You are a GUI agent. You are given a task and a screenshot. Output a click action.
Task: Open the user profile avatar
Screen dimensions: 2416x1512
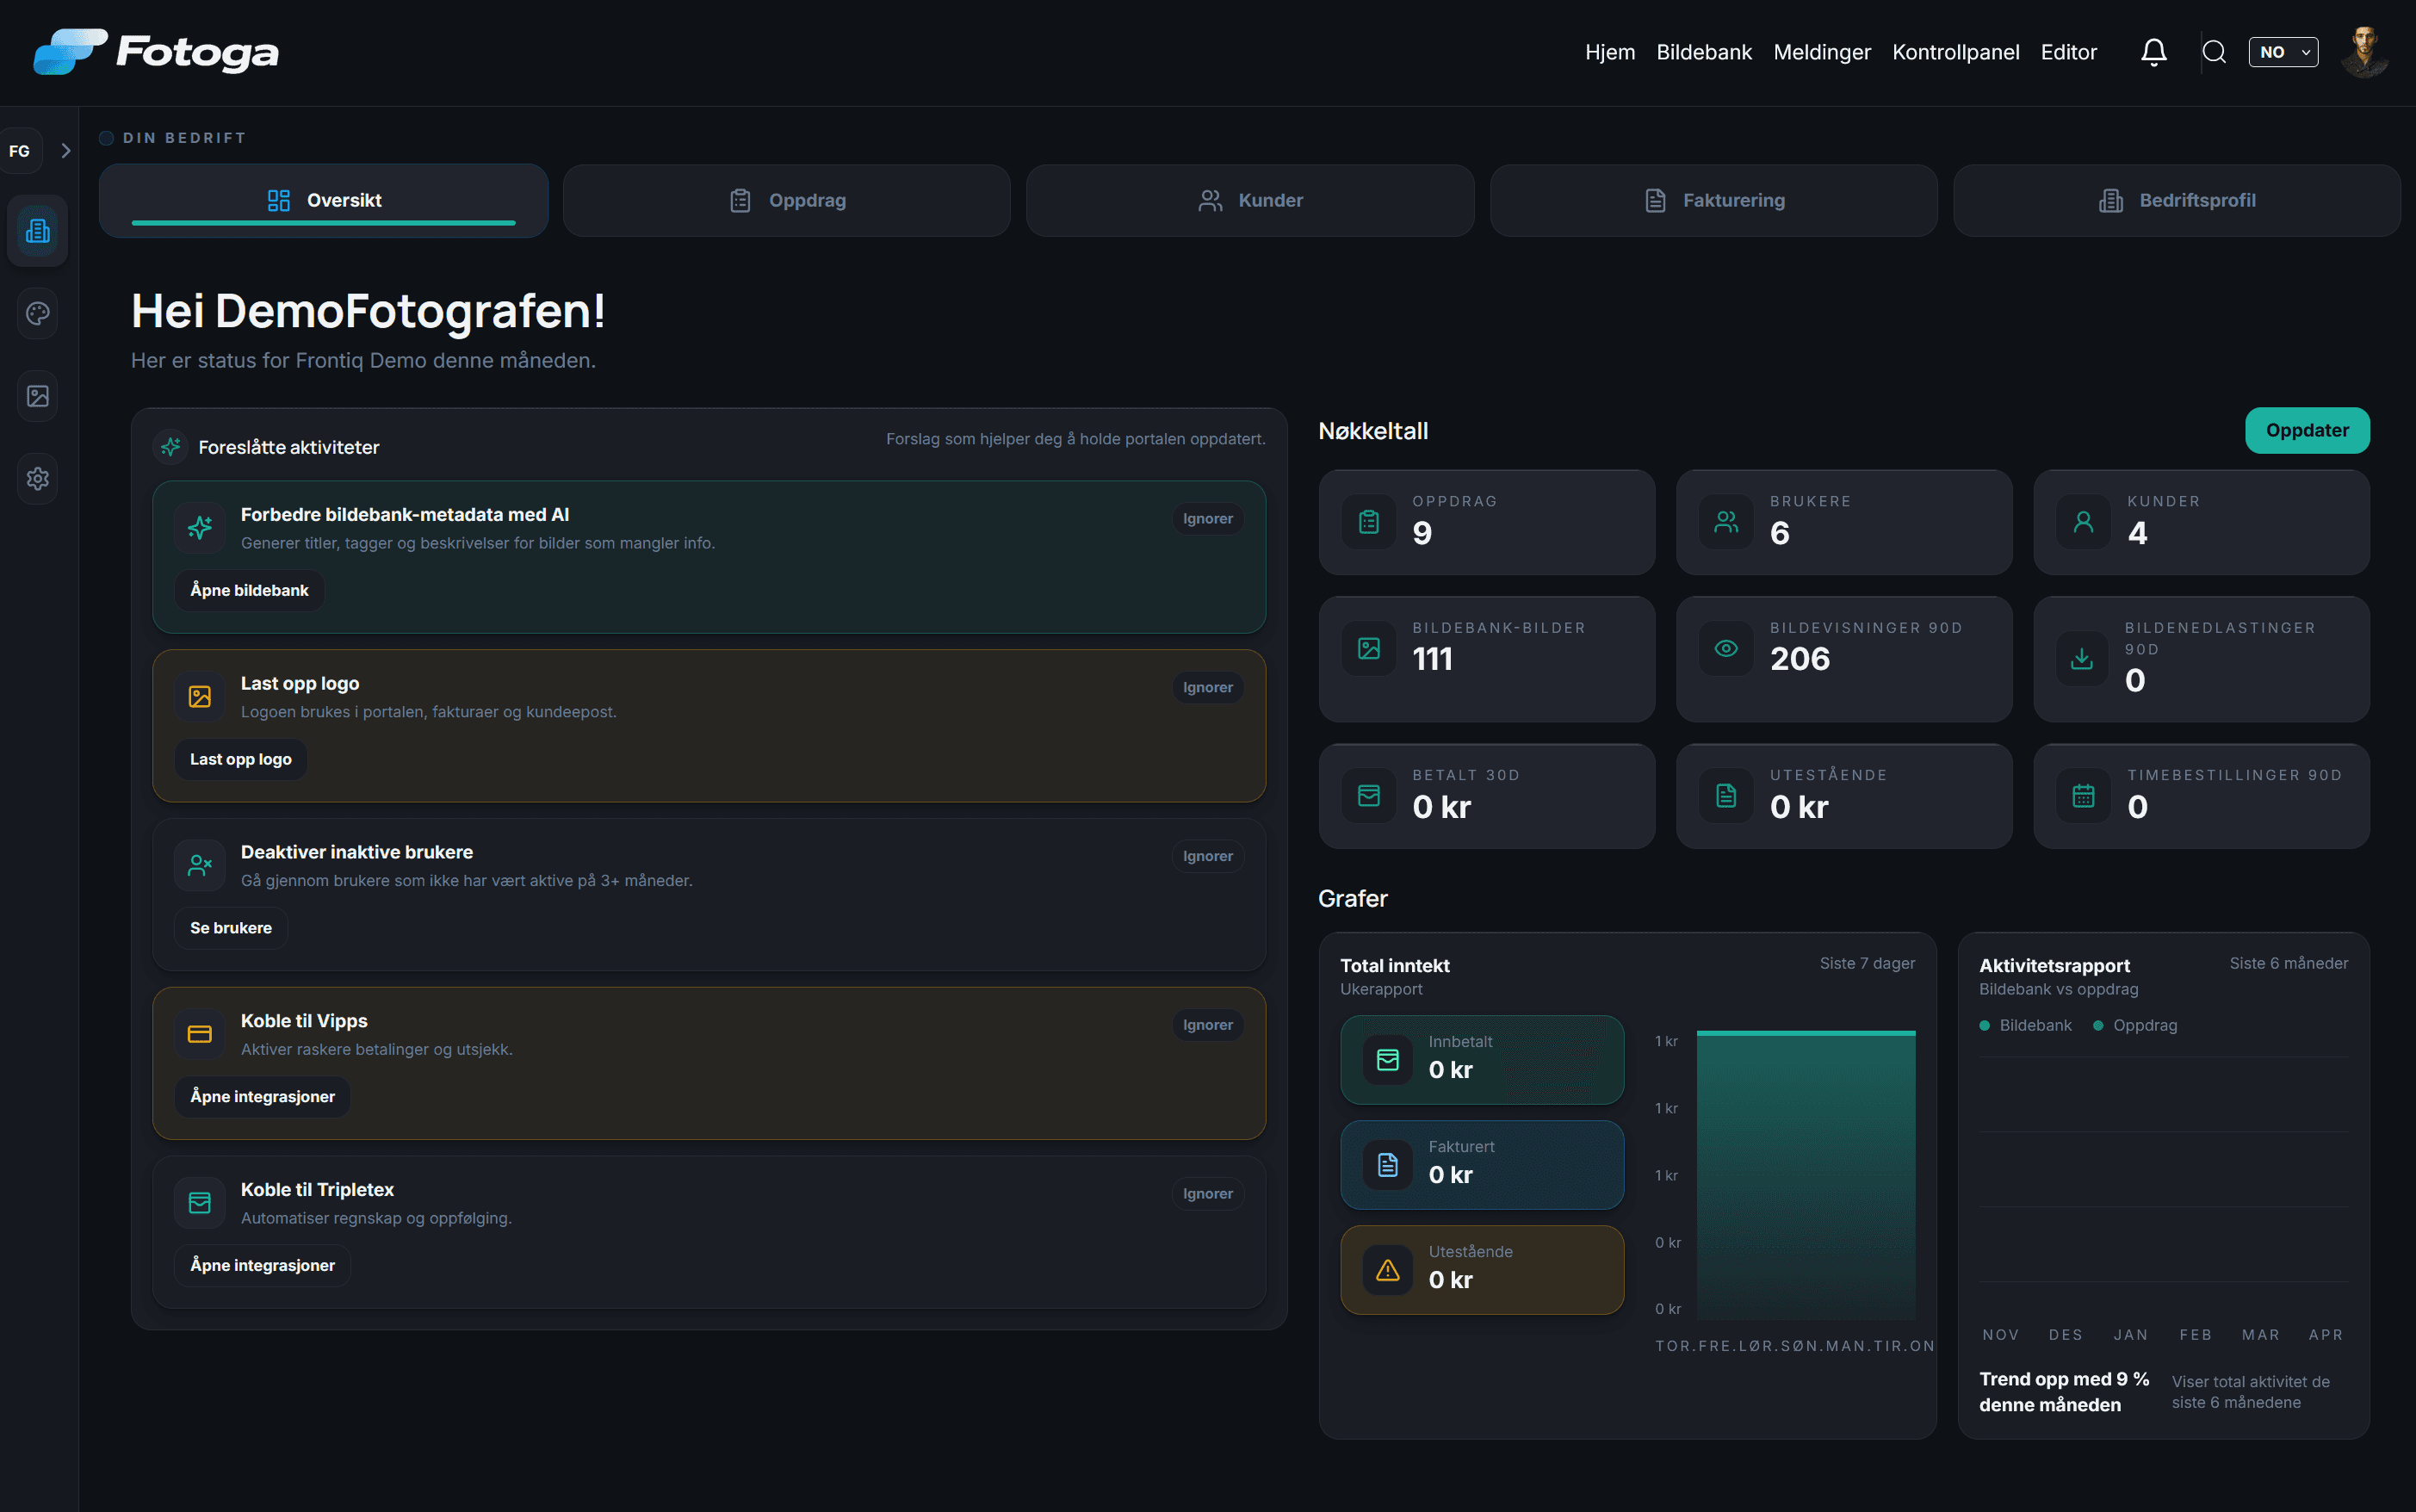point(2364,52)
